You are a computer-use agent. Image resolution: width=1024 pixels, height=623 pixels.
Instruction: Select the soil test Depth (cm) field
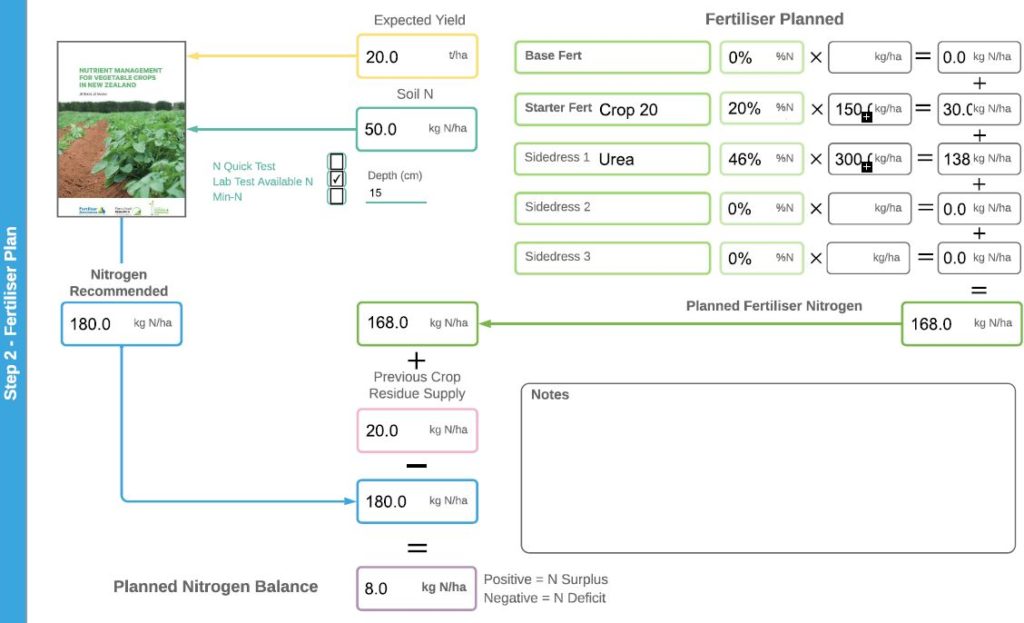pos(395,193)
